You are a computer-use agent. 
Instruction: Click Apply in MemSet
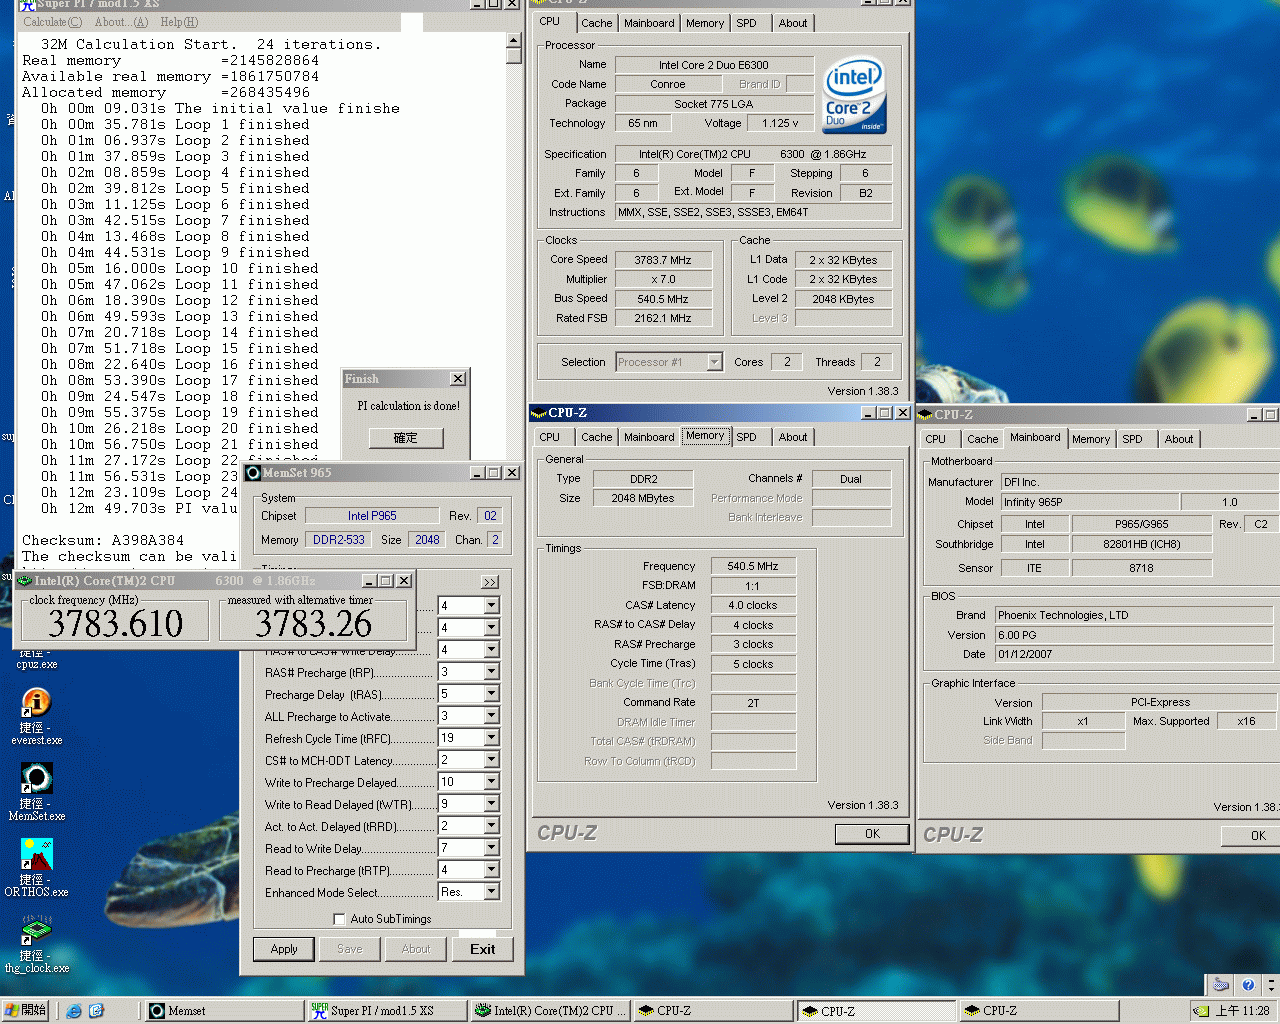(284, 949)
